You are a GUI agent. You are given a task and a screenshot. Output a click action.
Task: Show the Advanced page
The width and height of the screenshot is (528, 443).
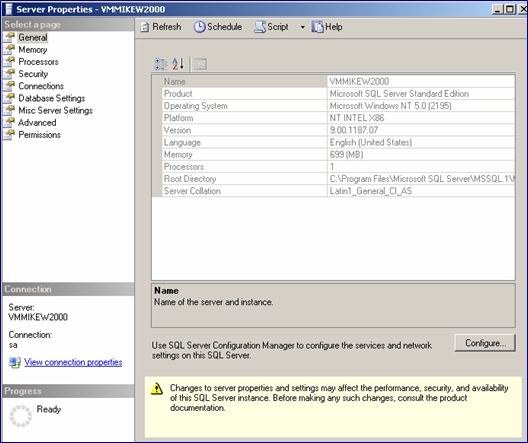tap(37, 123)
